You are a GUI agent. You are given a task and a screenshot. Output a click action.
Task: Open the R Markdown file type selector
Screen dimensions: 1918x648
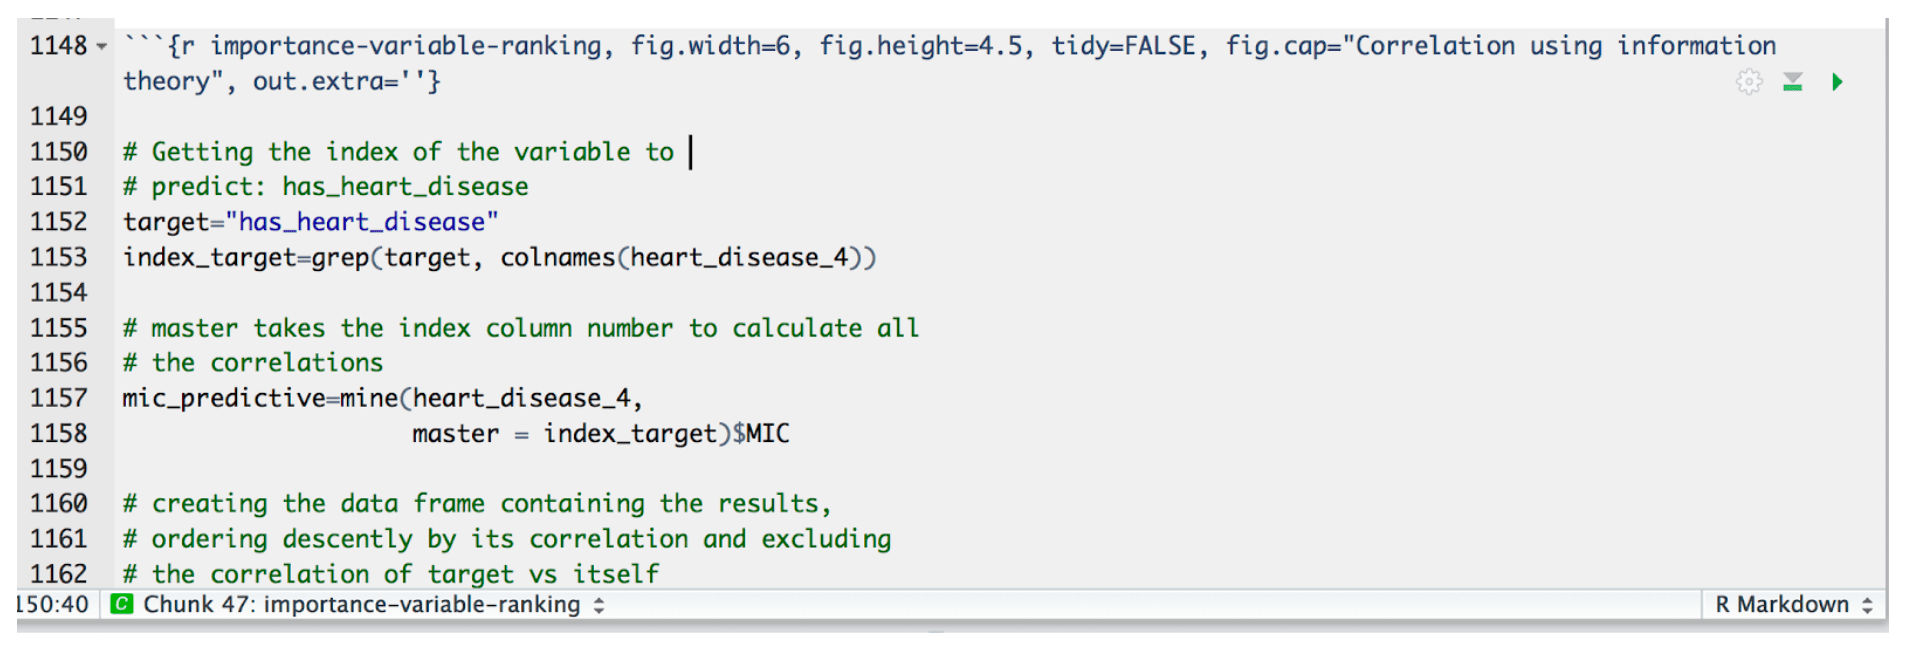1794,604
